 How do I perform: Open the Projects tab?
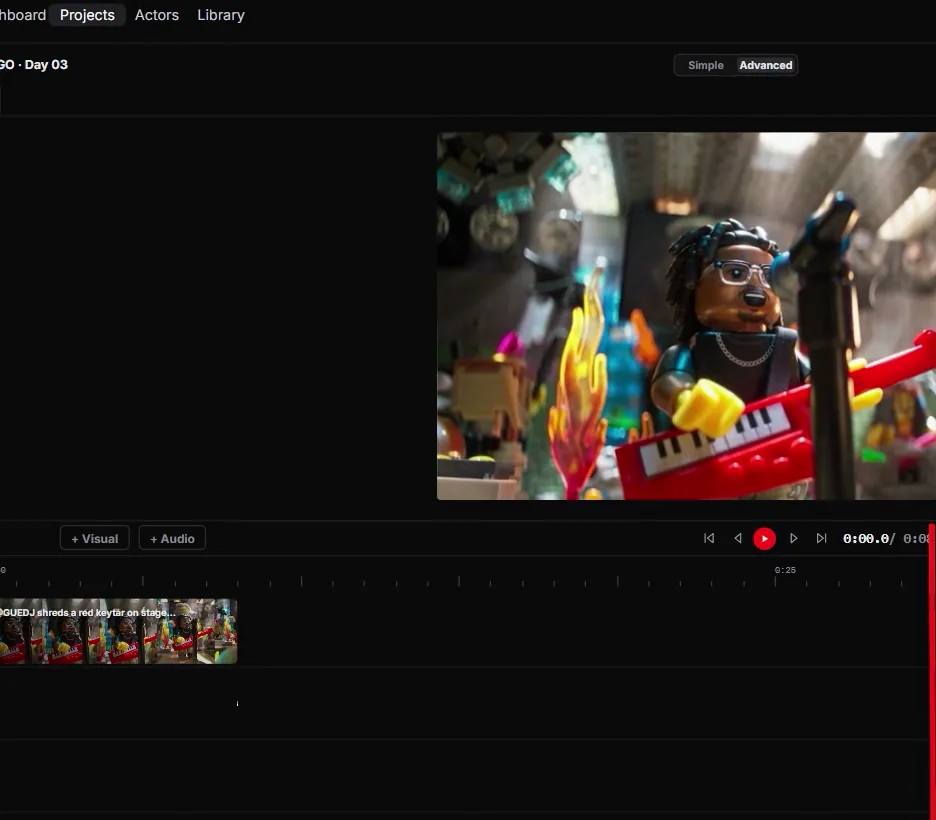pyautogui.click(x=87, y=15)
